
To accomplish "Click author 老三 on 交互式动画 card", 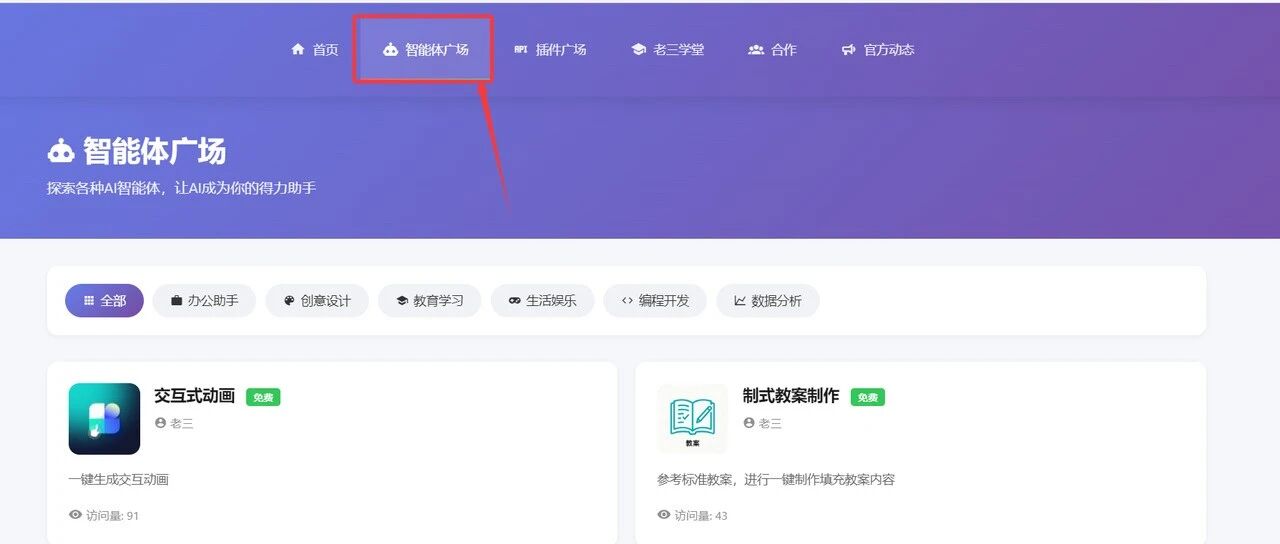I will (x=181, y=423).
